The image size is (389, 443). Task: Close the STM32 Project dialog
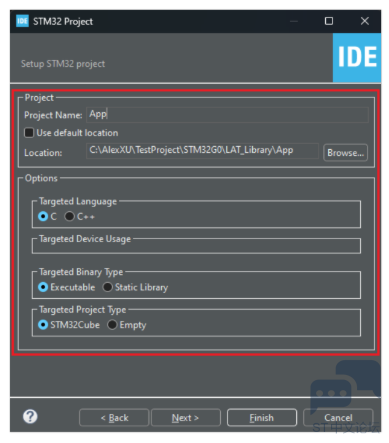coord(365,21)
